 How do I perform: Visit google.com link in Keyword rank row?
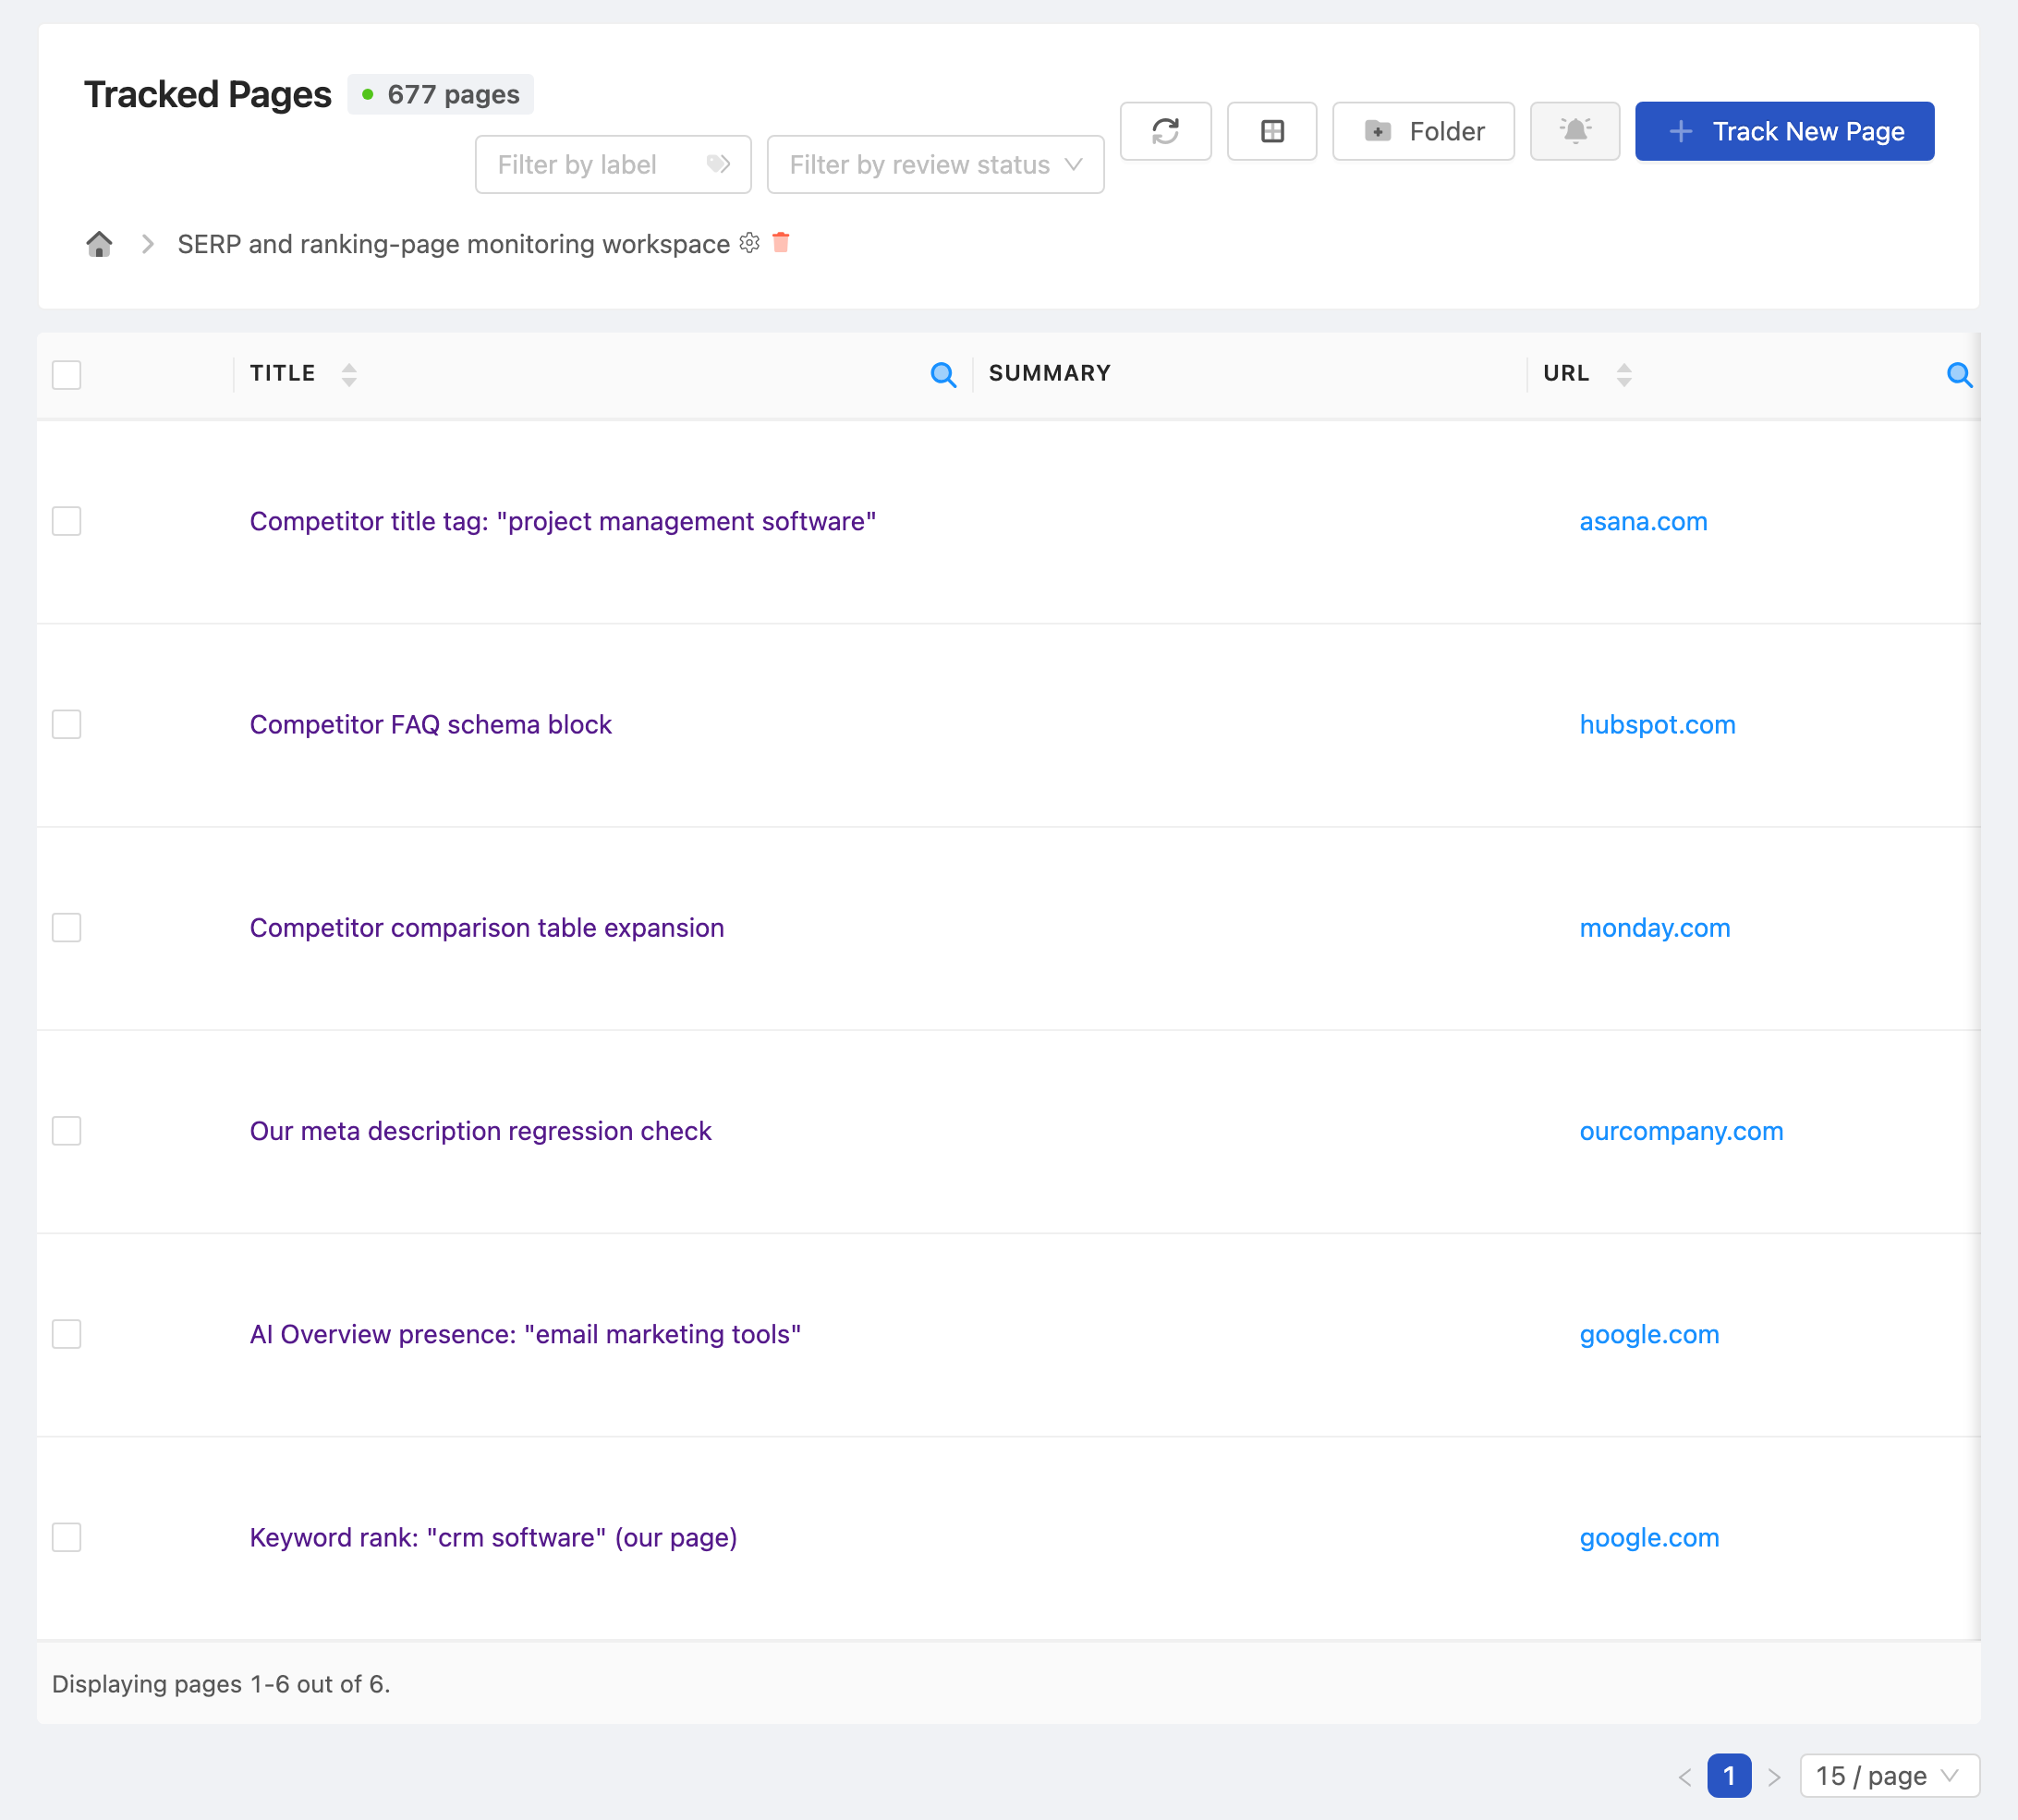[1649, 1537]
